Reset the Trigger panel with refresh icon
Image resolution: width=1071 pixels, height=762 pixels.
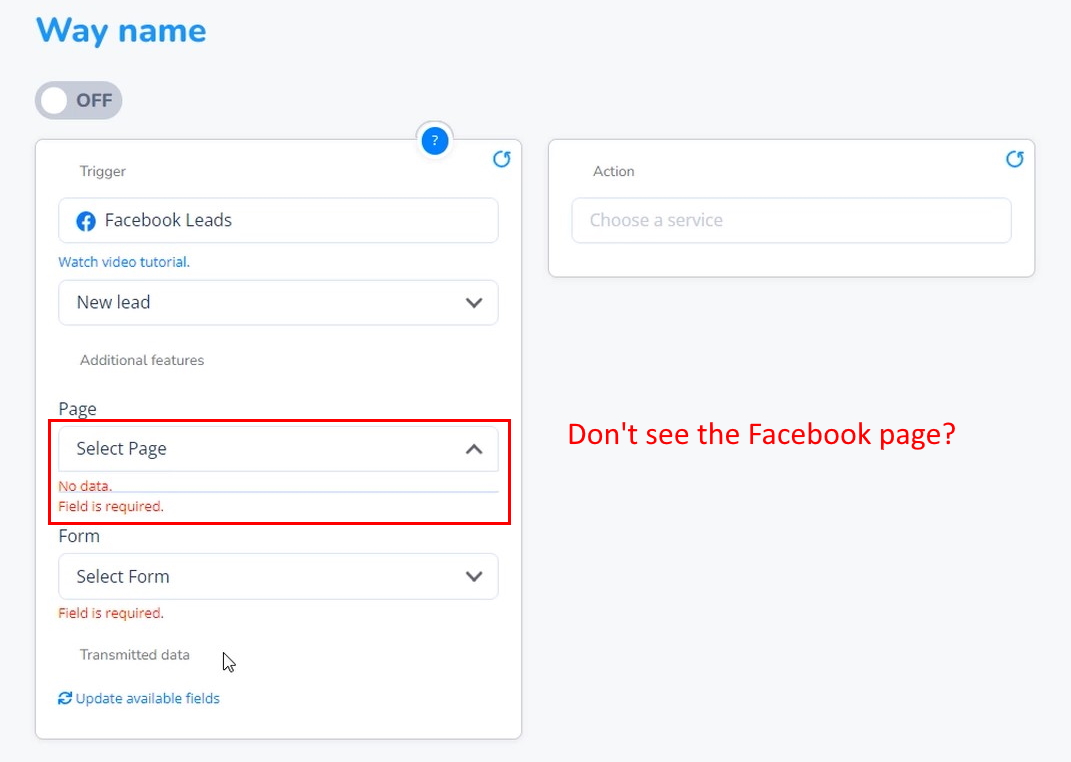pyautogui.click(x=501, y=159)
